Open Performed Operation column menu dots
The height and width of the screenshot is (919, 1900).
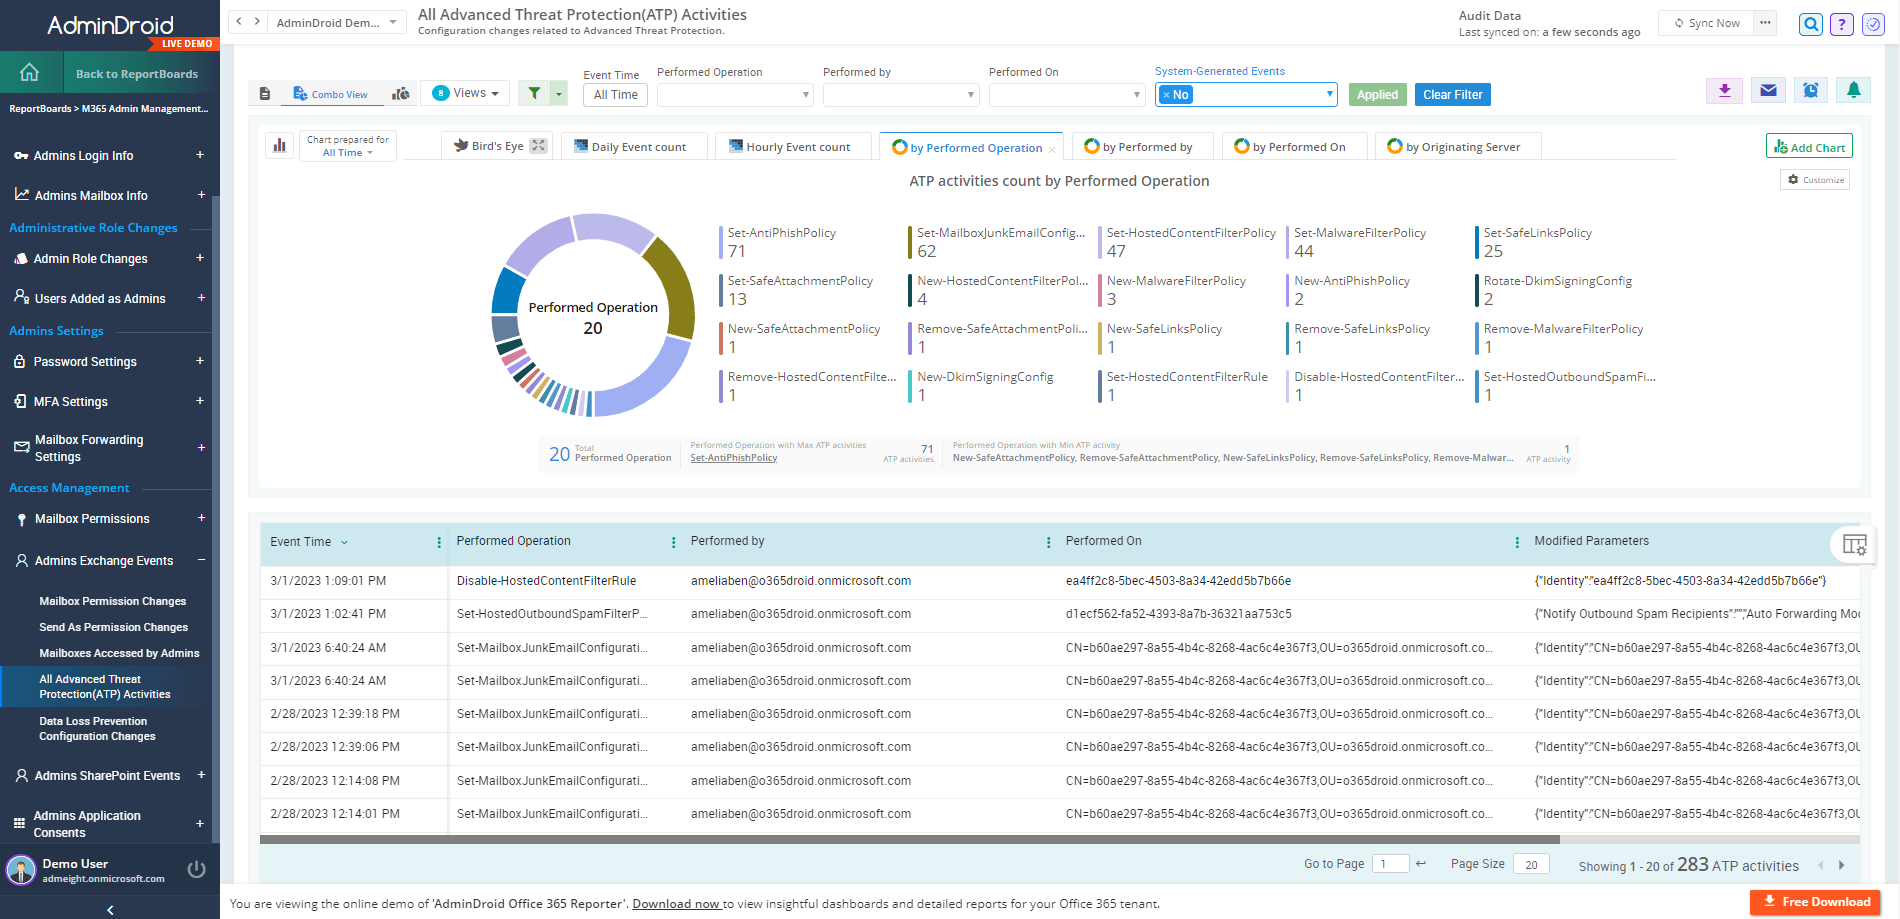click(673, 542)
